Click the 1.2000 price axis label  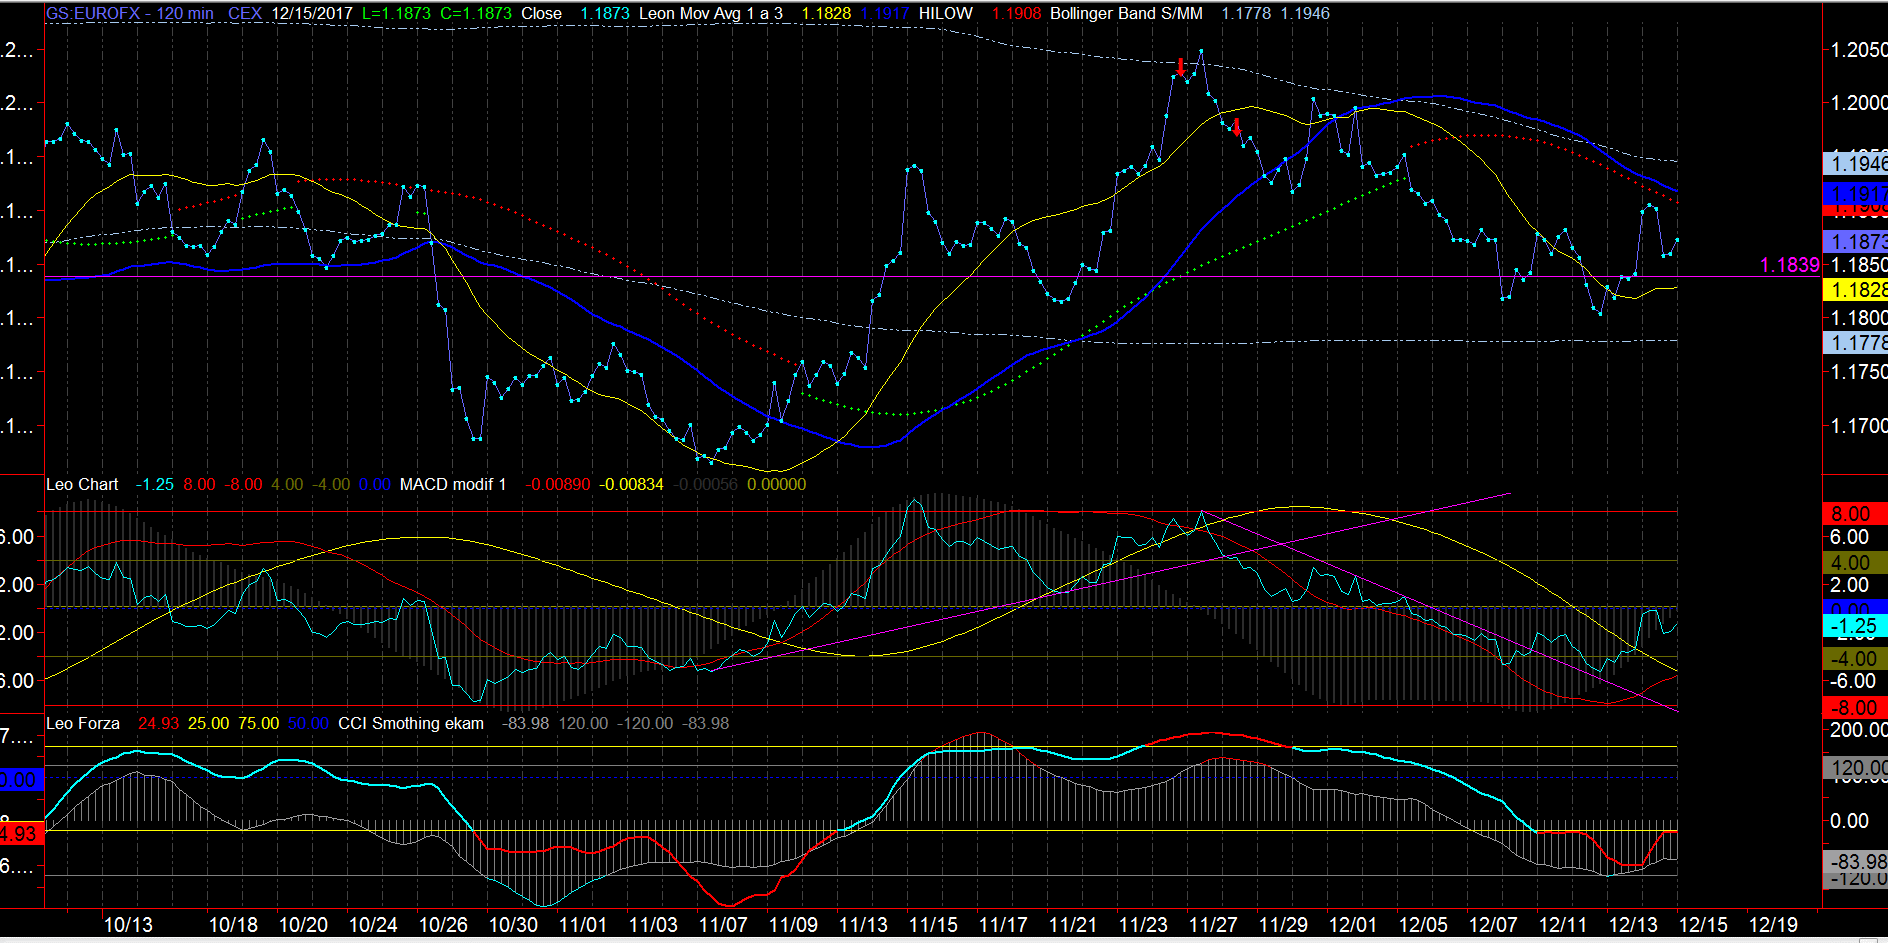[1858, 103]
